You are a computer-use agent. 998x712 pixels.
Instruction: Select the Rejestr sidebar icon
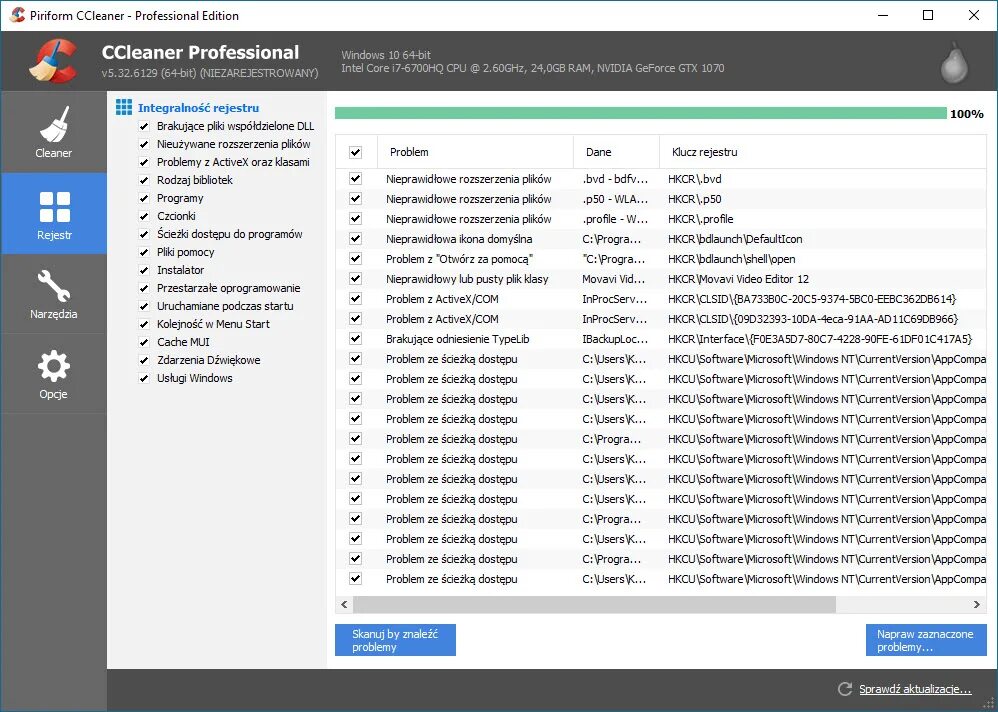(x=55, y=207)
